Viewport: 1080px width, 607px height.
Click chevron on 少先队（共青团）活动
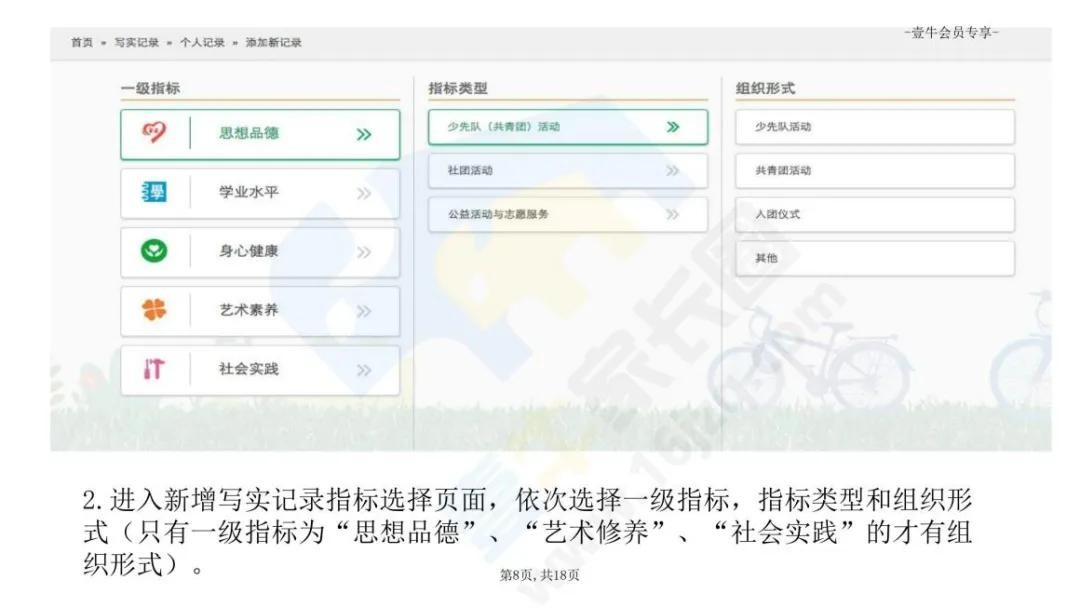point(673,127)
